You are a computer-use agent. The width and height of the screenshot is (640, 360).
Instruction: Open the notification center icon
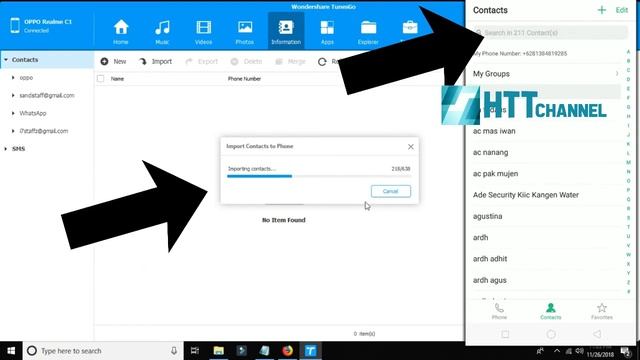[x=625, y=351]
